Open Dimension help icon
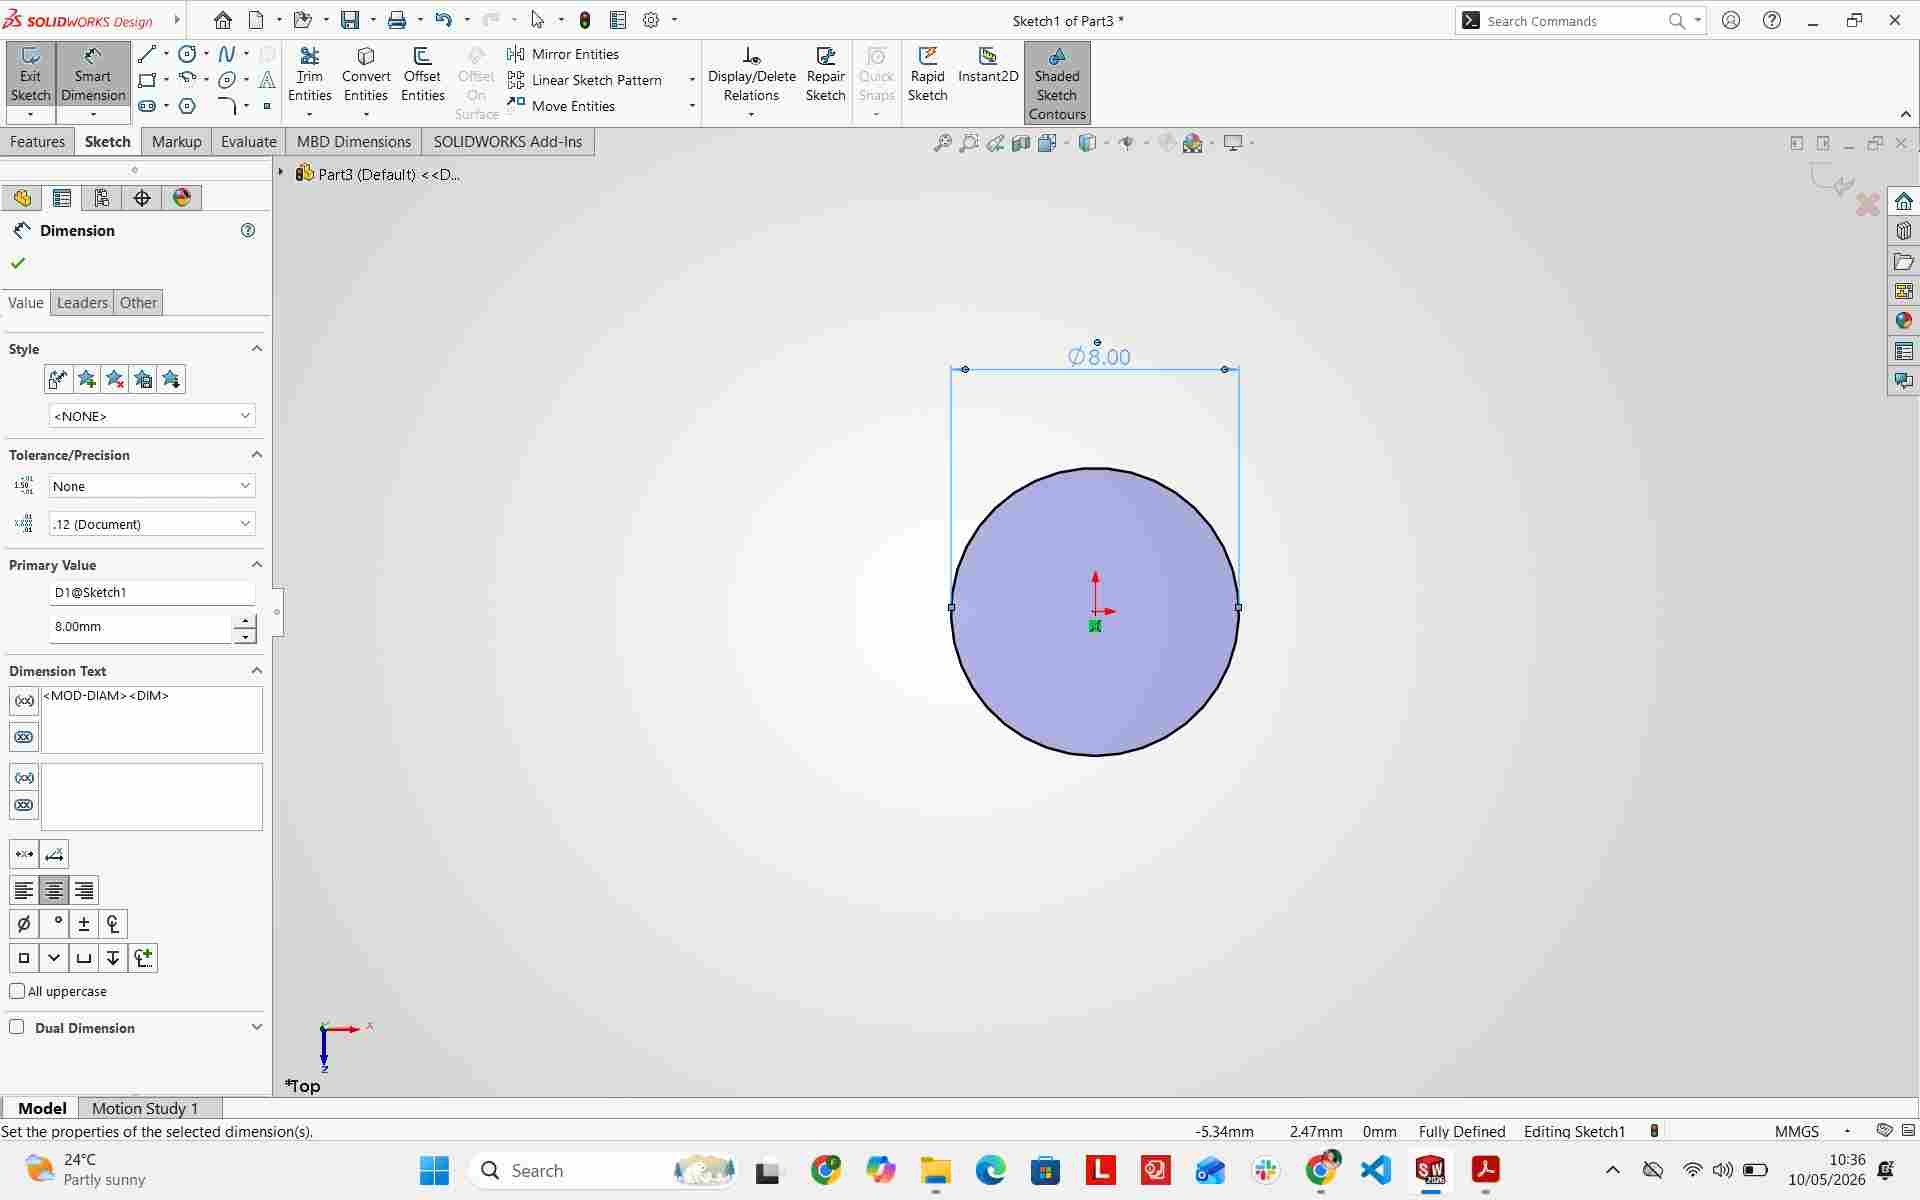 (x=248, y=230)
